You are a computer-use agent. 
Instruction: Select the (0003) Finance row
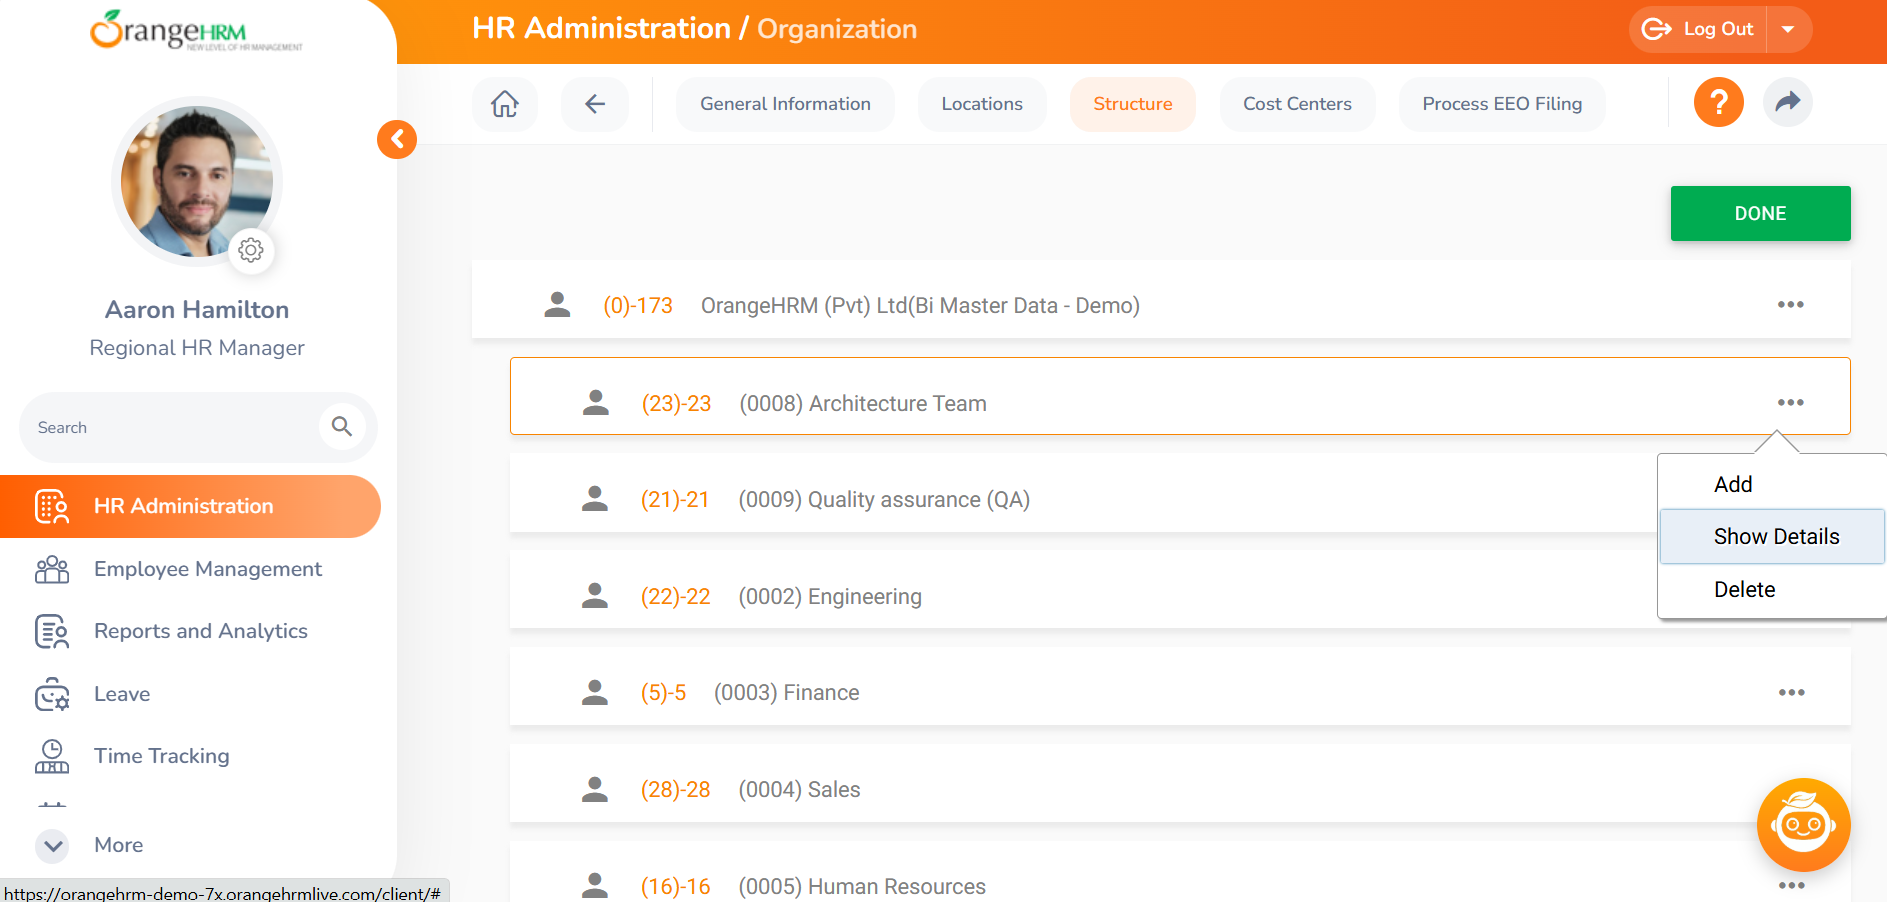[x=1180, y=686]
